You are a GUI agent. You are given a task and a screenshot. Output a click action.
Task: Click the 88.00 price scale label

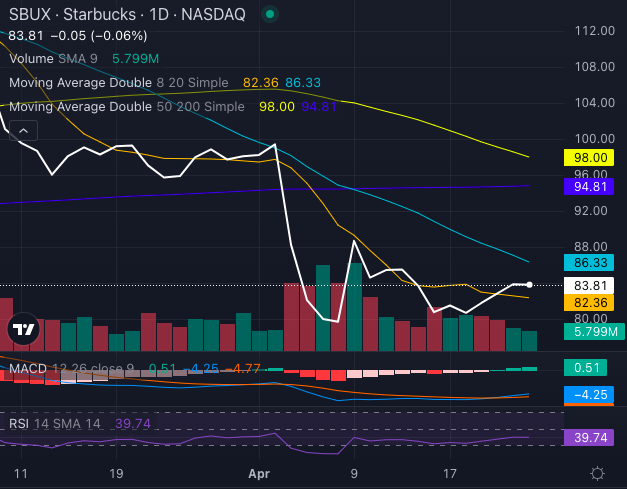pos(591,247)
